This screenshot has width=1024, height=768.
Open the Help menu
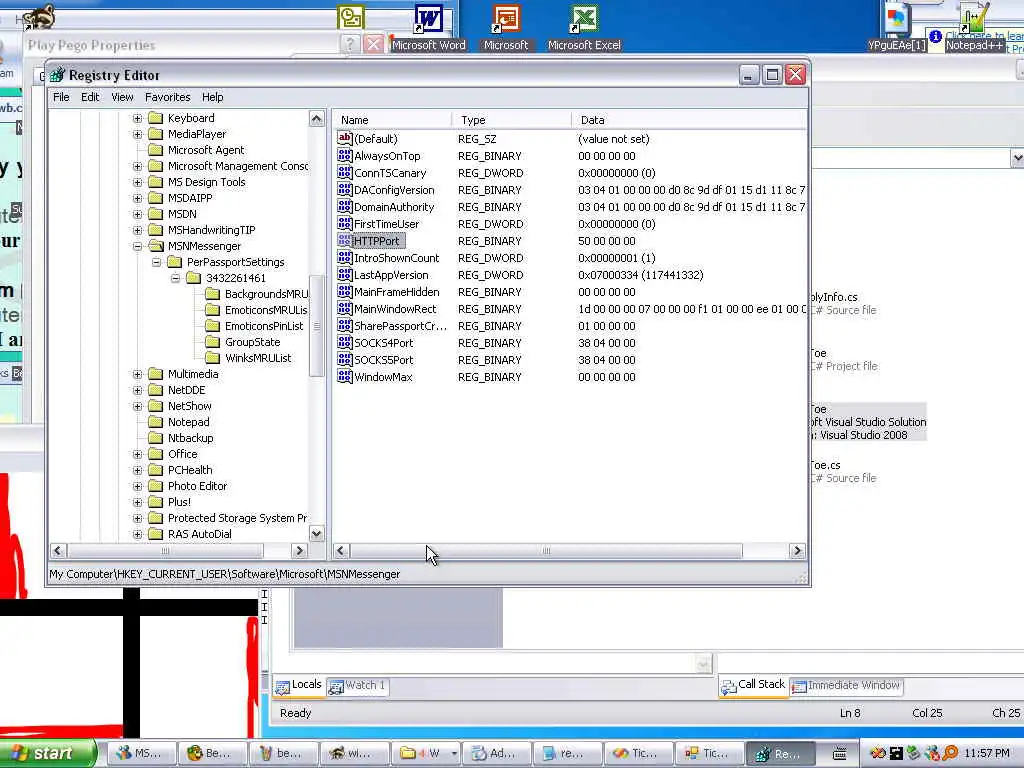click(212, 97)
